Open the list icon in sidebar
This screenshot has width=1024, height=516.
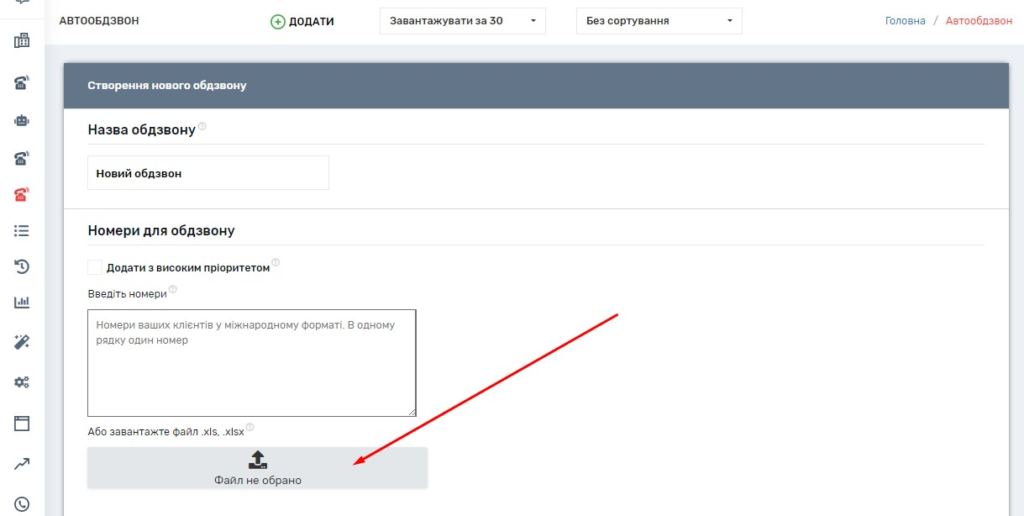[x=21, y=230]
